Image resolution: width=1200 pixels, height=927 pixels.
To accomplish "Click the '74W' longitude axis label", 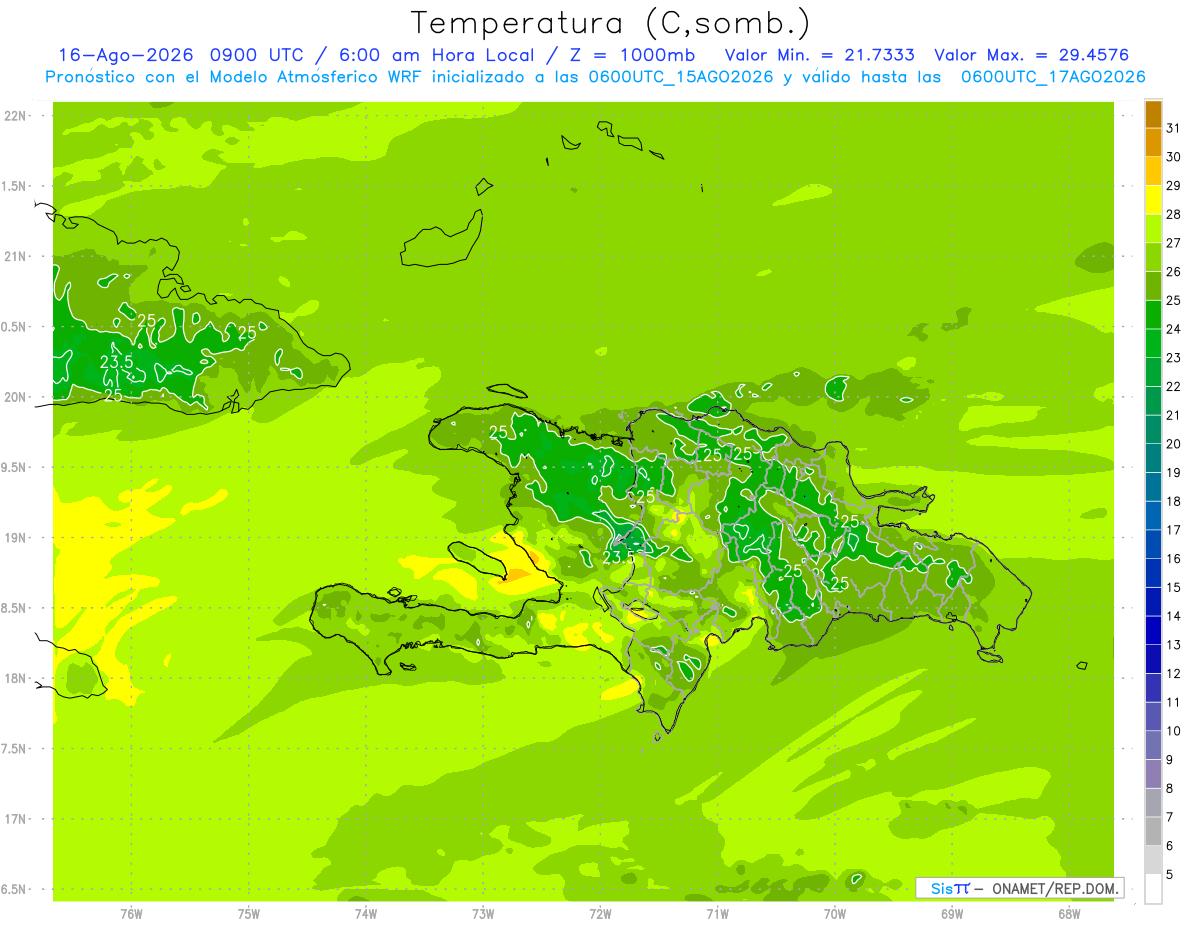I will click(x=366, y=913).
